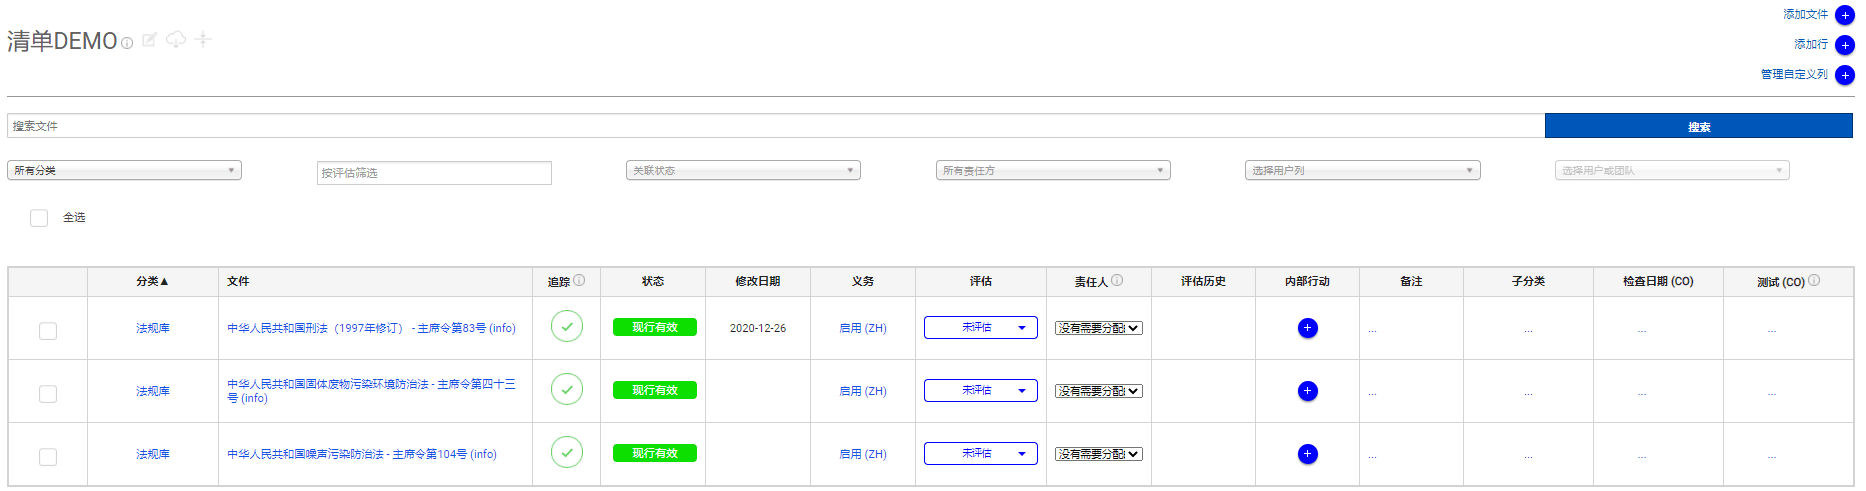
Task: Click into the 搜索文件 search field
Action: pyautogui.click(x=775, y=126)
